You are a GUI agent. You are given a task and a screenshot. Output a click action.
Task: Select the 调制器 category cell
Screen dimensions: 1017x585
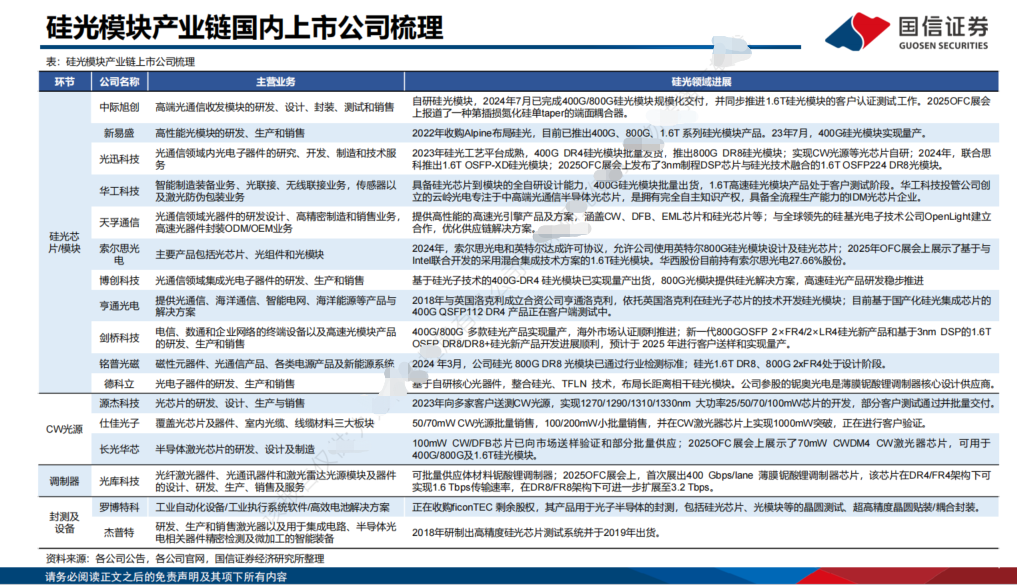click(64, 481)
